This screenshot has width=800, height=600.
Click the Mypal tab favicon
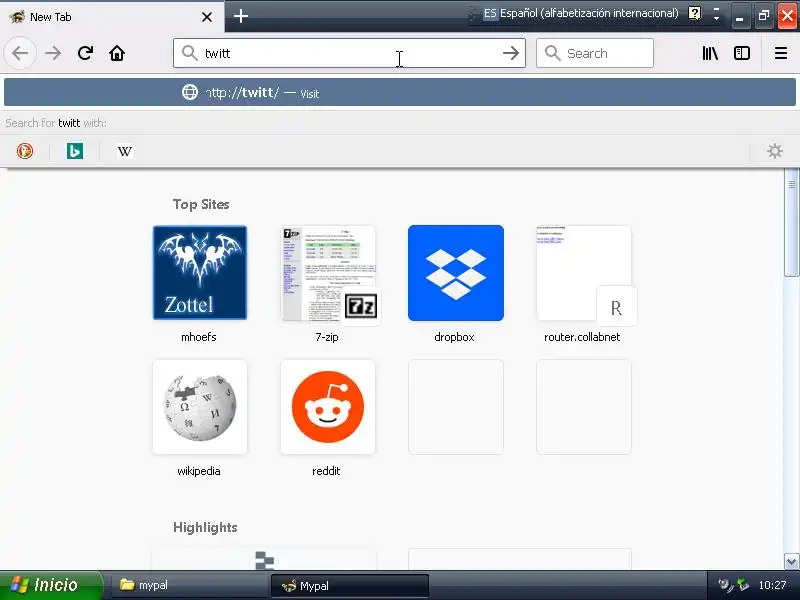pos(17,17)
